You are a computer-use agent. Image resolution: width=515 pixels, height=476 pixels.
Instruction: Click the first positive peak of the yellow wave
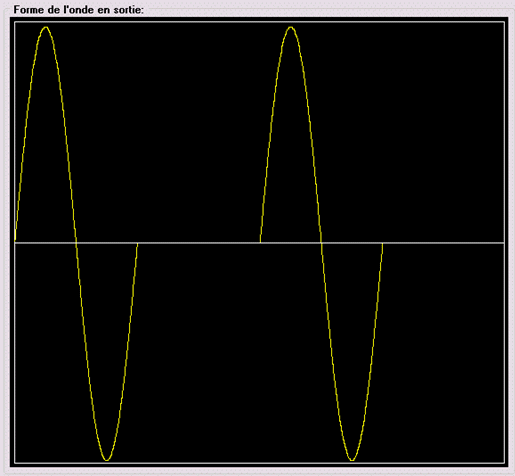pyautogui.click(x=46, y=27)
